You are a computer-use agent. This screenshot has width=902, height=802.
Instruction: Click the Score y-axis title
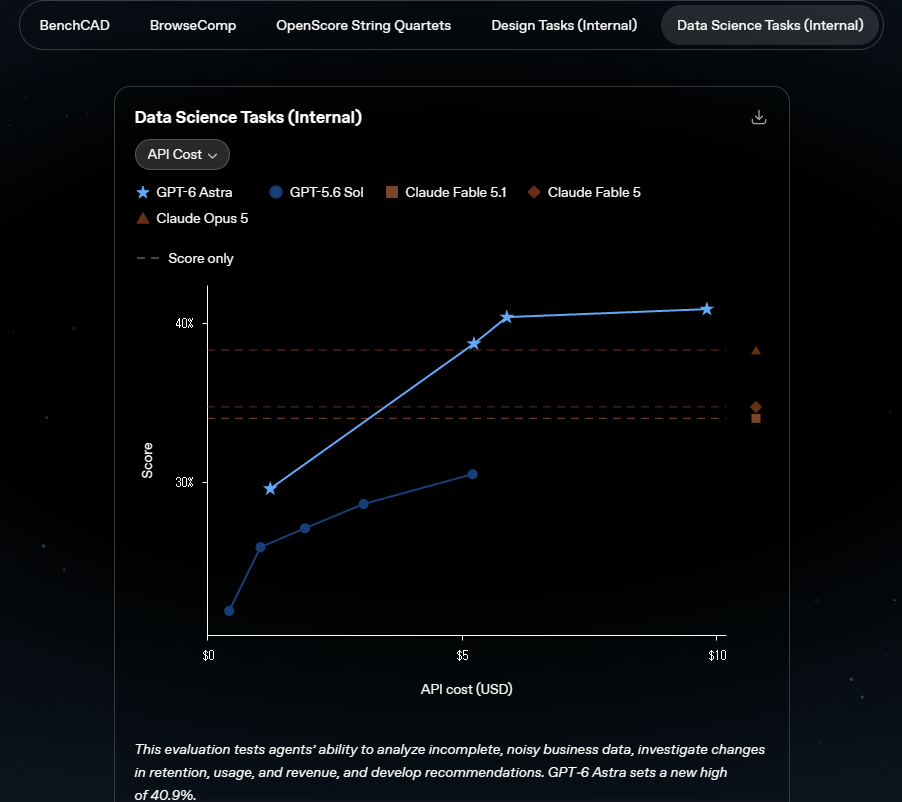pyautogui.click(x=147, y=460)
